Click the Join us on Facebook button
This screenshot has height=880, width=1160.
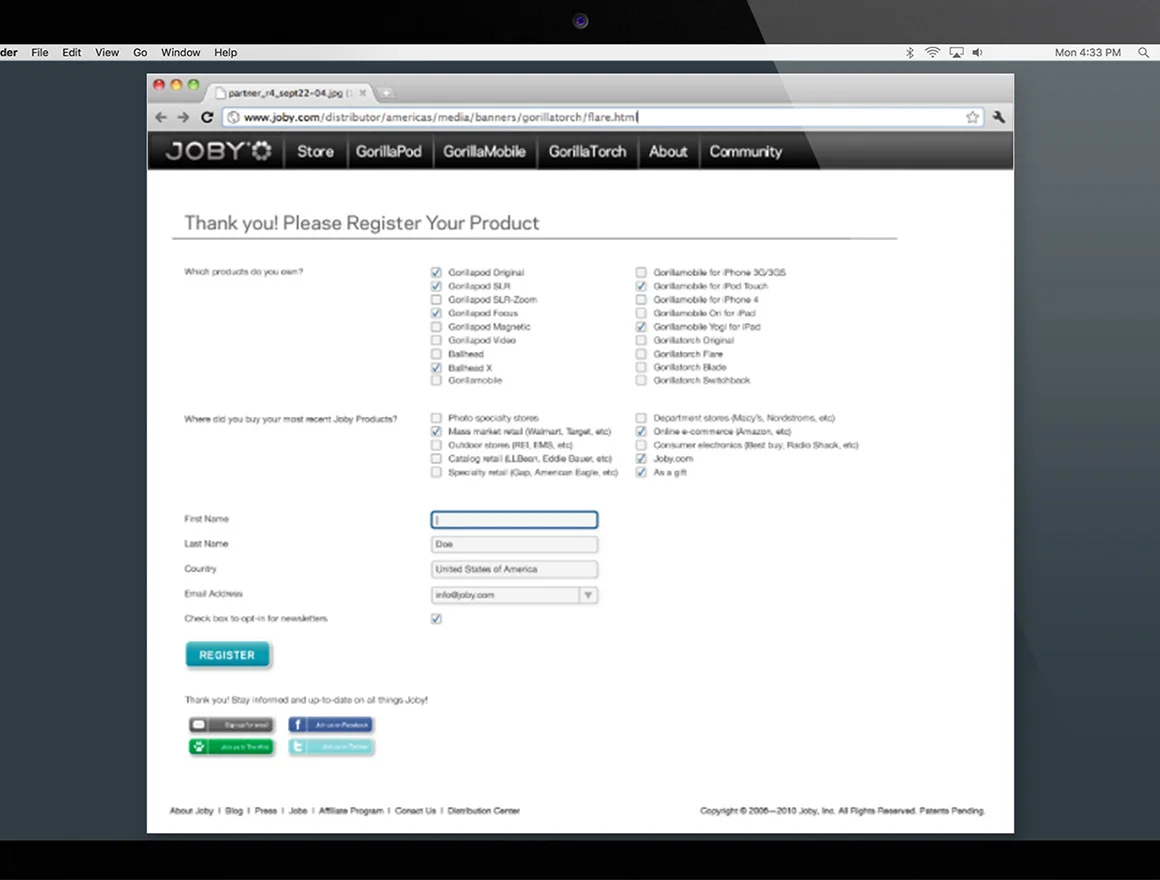coord(331,725)
